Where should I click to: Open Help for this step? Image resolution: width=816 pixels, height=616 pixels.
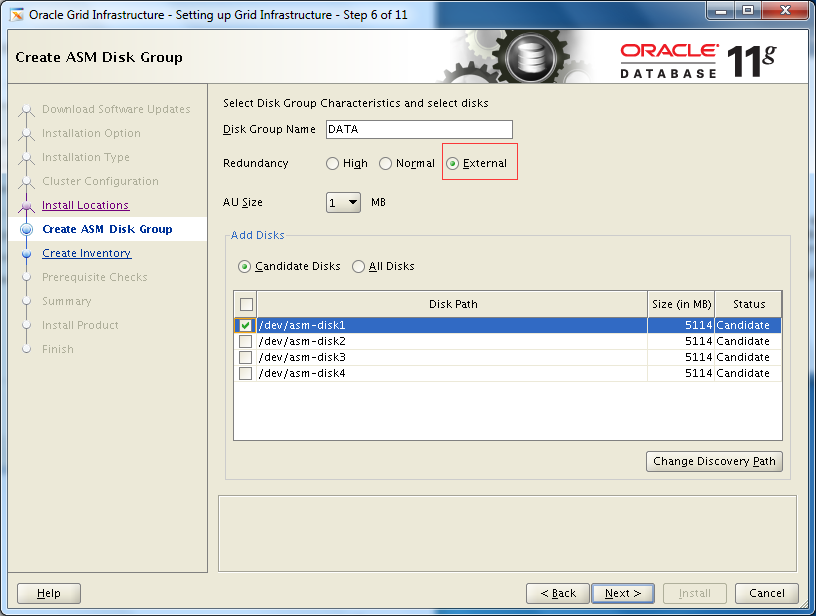point(49,593)
